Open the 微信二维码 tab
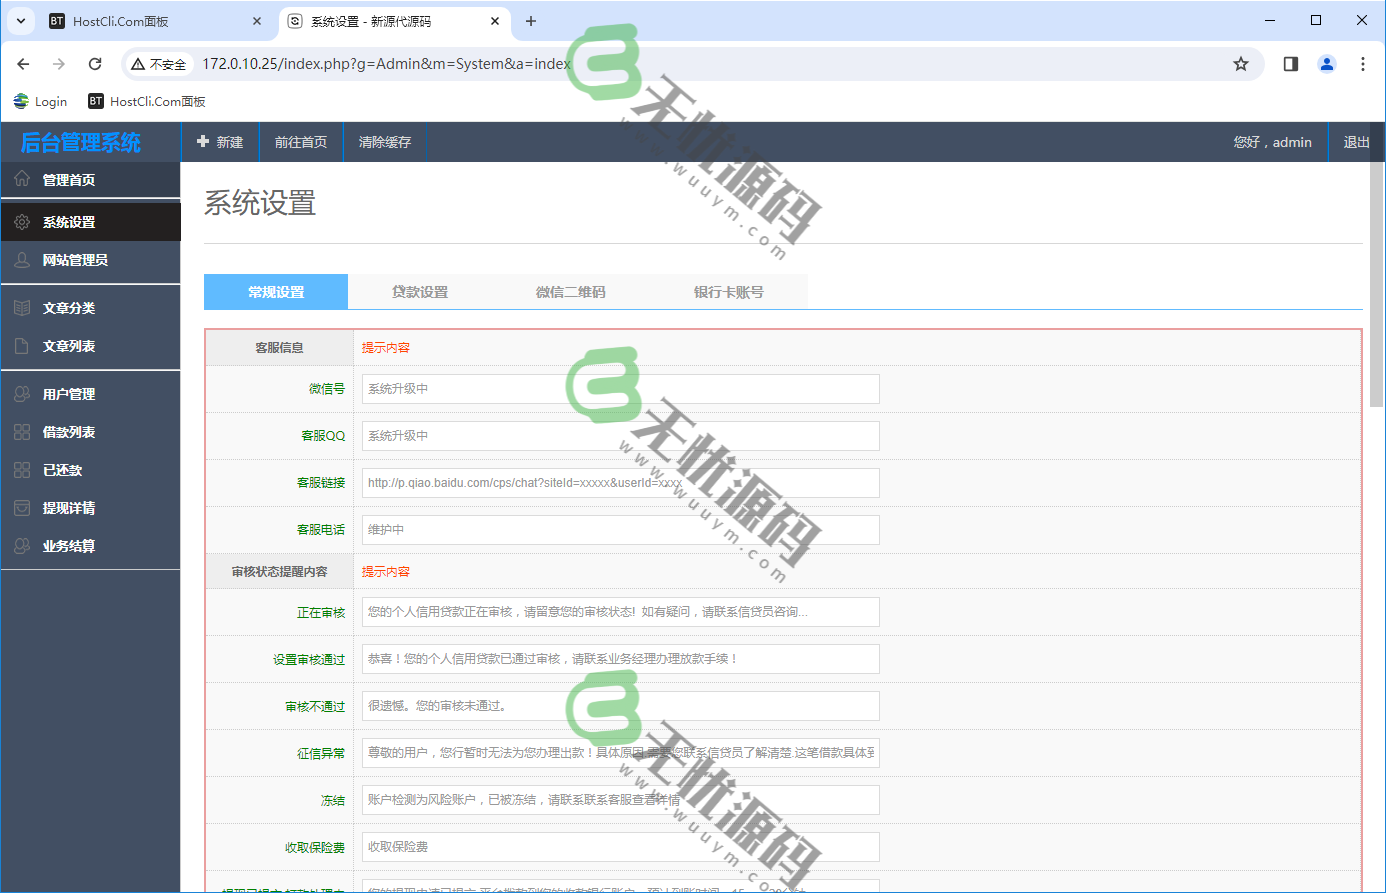This screenshot has height=893, width=1386. coord(569,291)
